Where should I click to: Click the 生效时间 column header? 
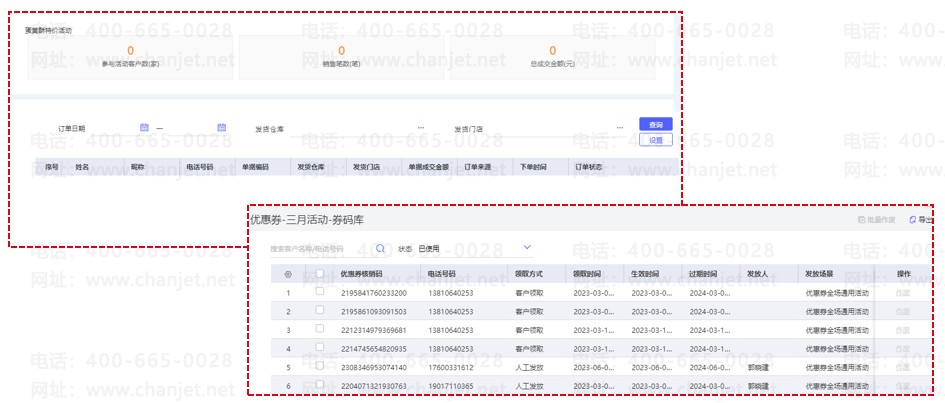pos(645,274)
